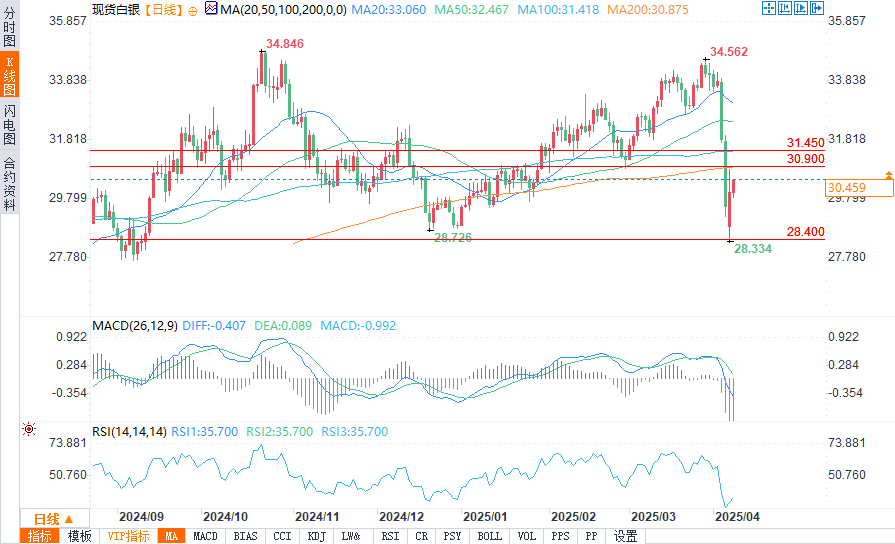The height and width of the screenshot is (544, 895).
Task: Click the 【日线】 period label in title
Action: [x=164, y=10]
